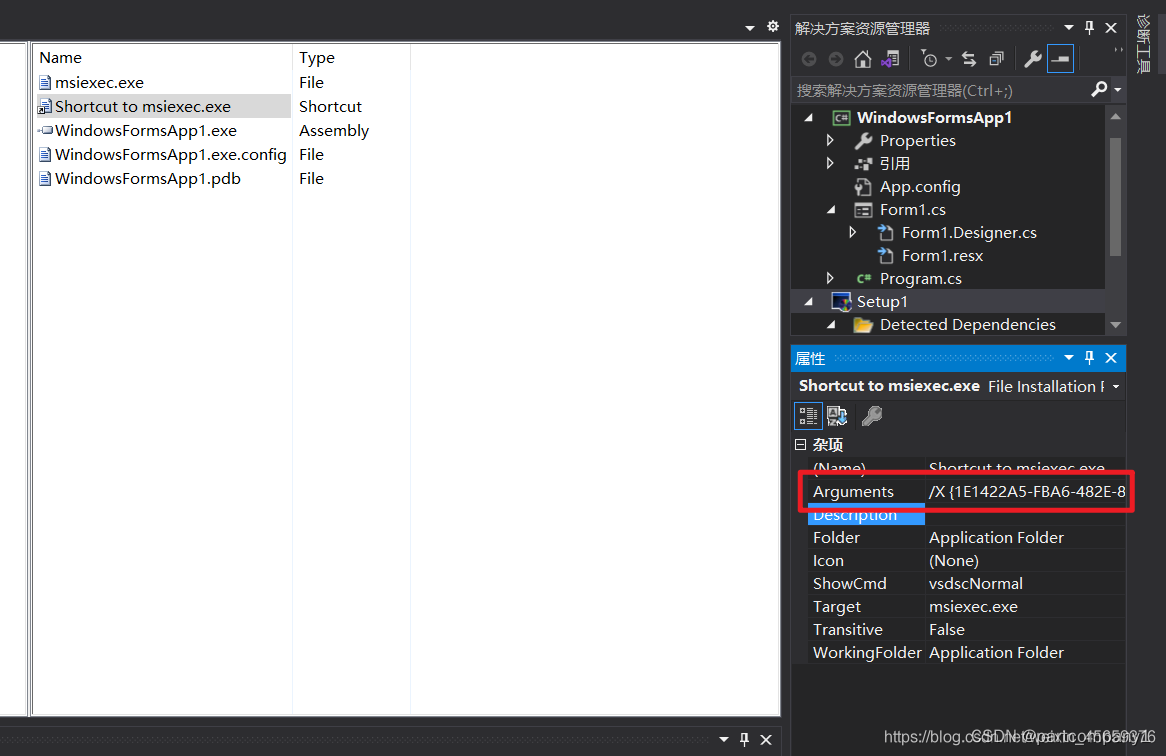1166x756 pixels.
Task: Select Shortcut to msiexec.exe in file list
Action: (x=143, y=106)
